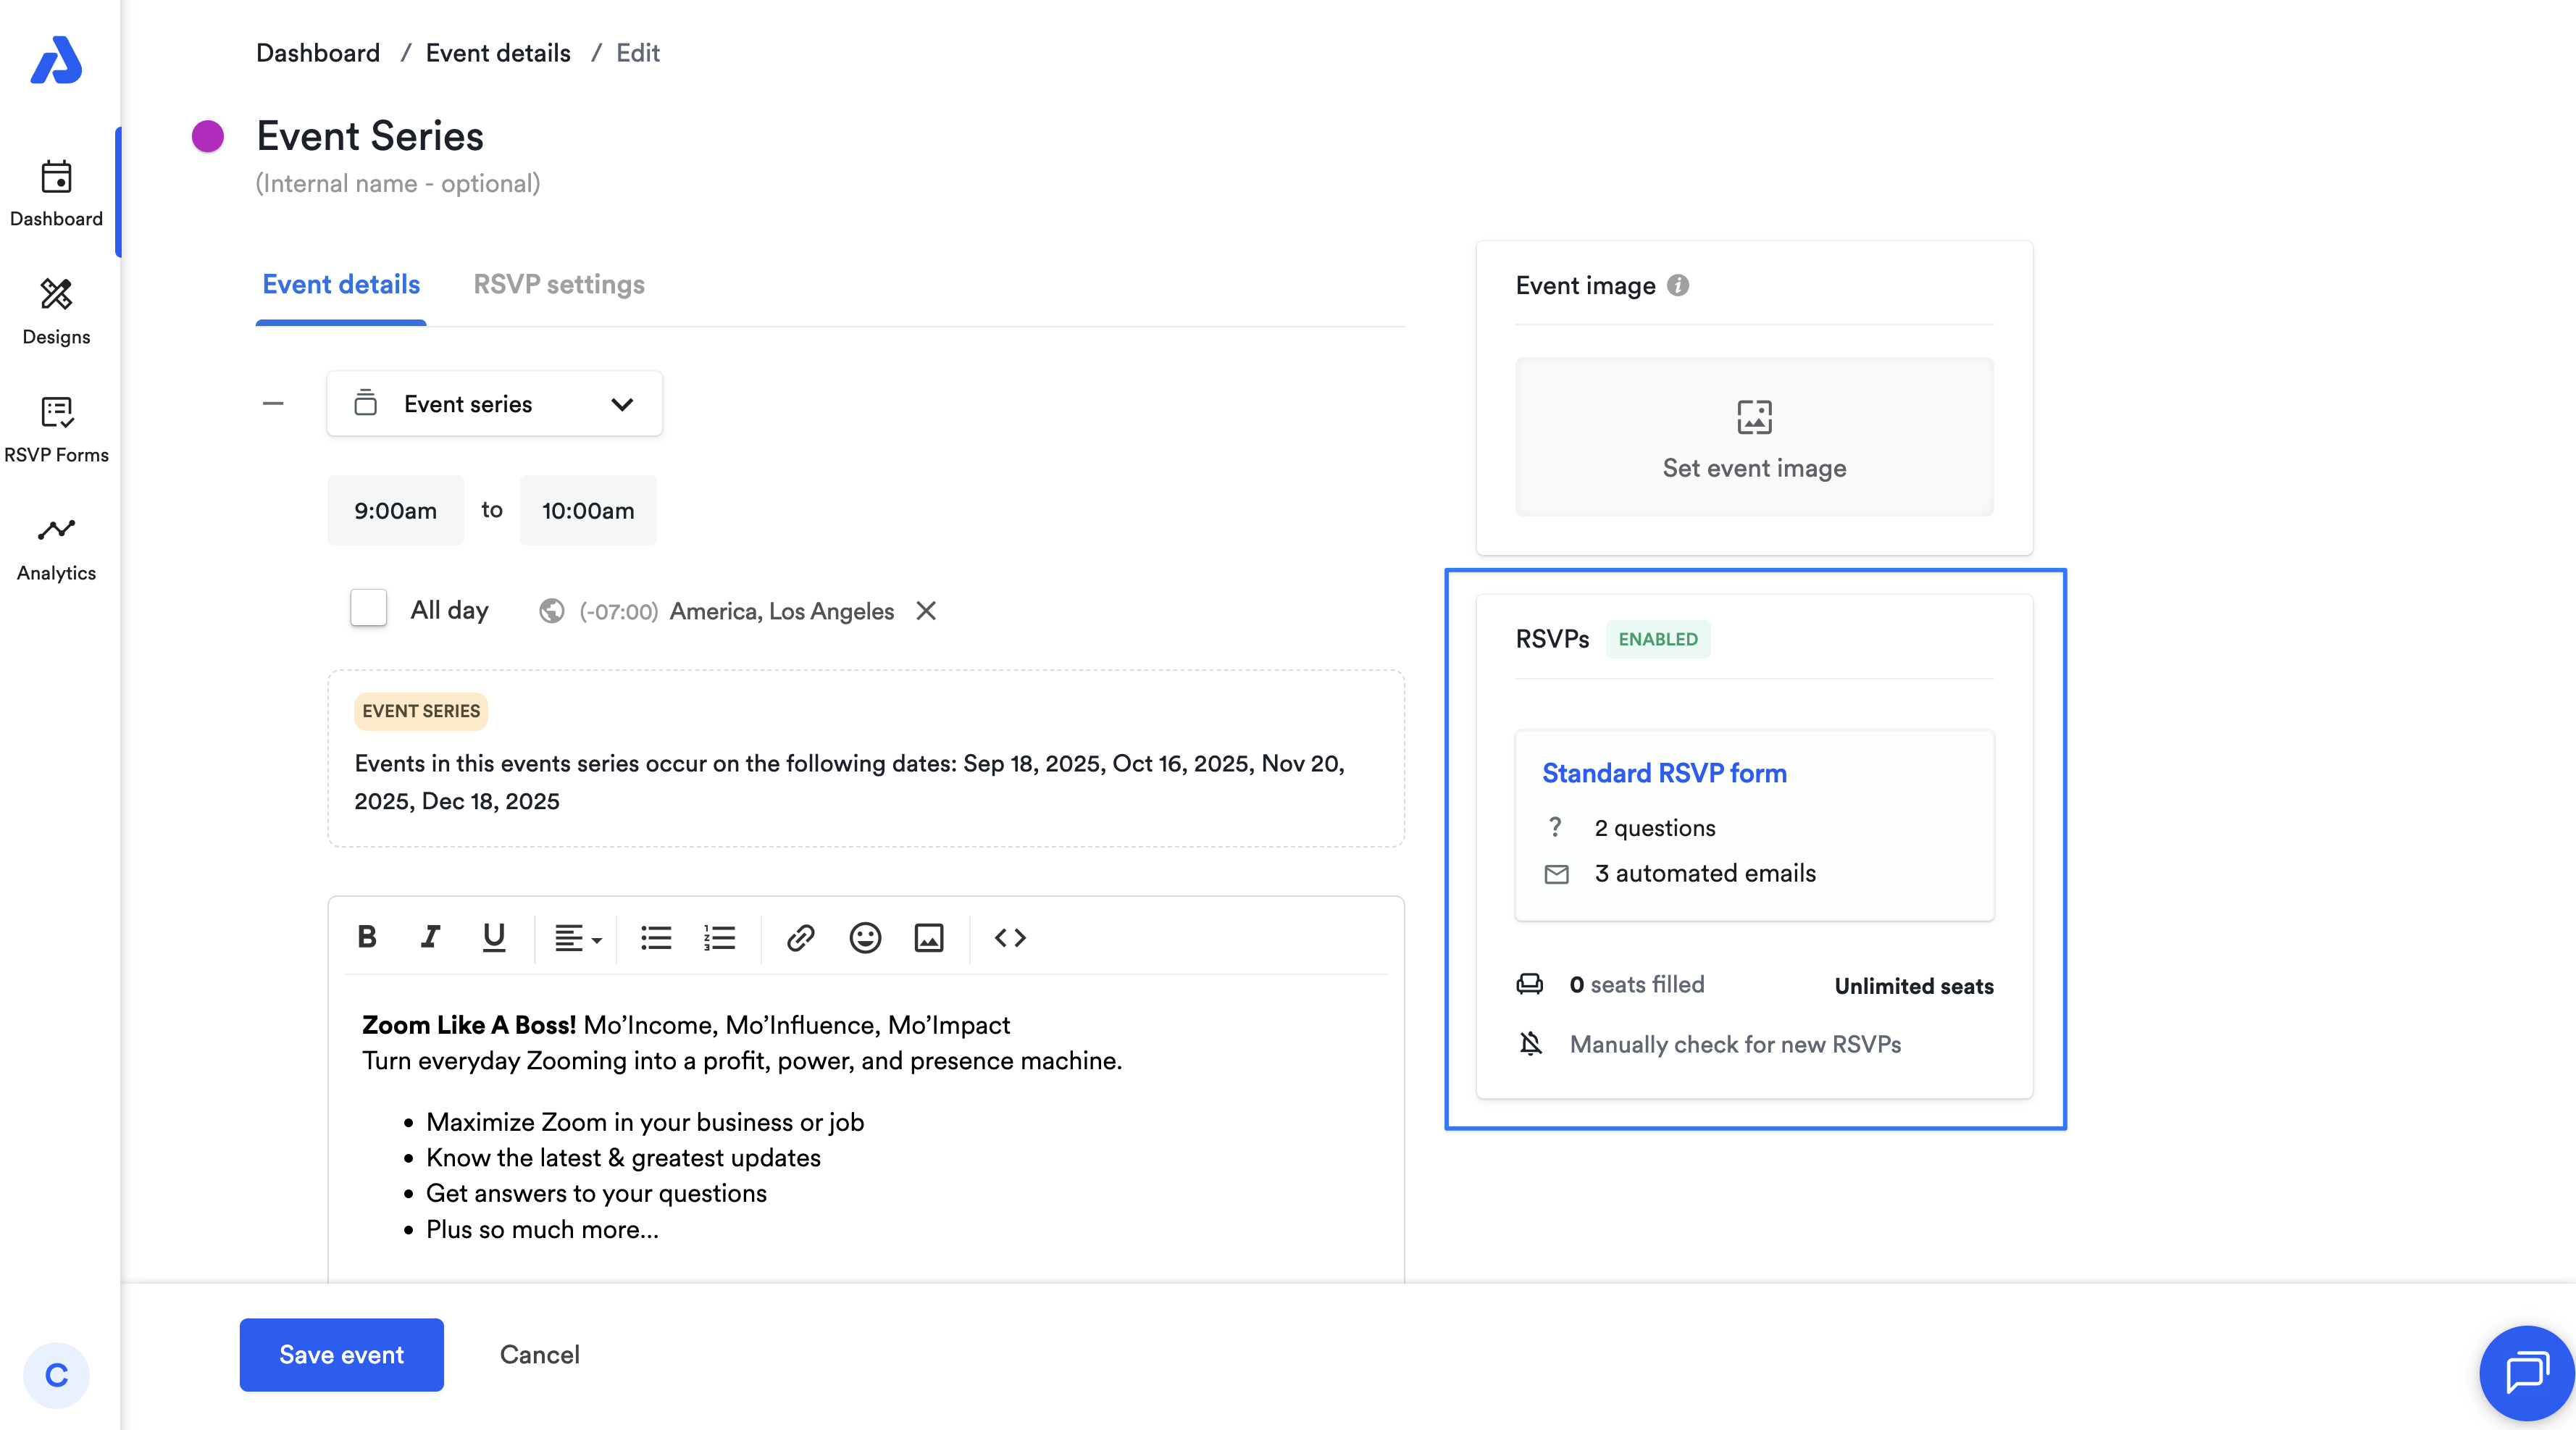2576x1430 pixels.
Task: Open text alignment dropdown
Action: tap(577, 937)
